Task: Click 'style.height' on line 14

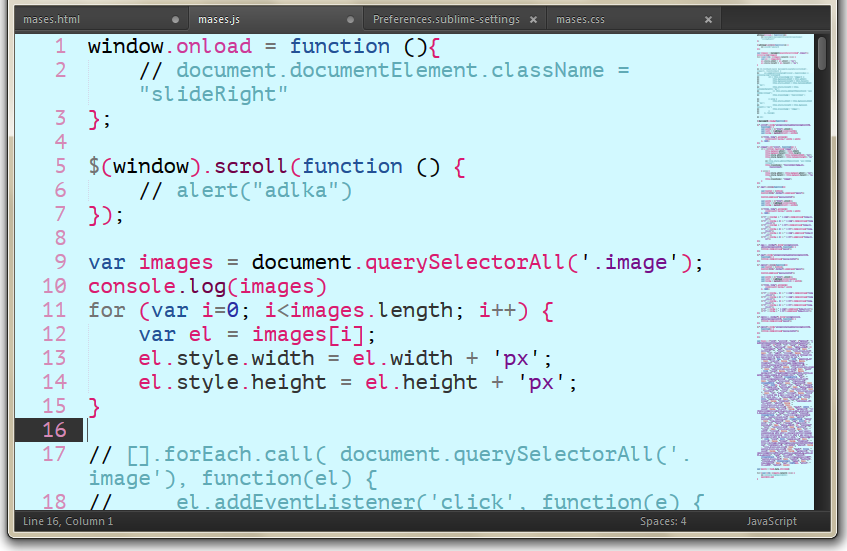Action: [252, 382]
